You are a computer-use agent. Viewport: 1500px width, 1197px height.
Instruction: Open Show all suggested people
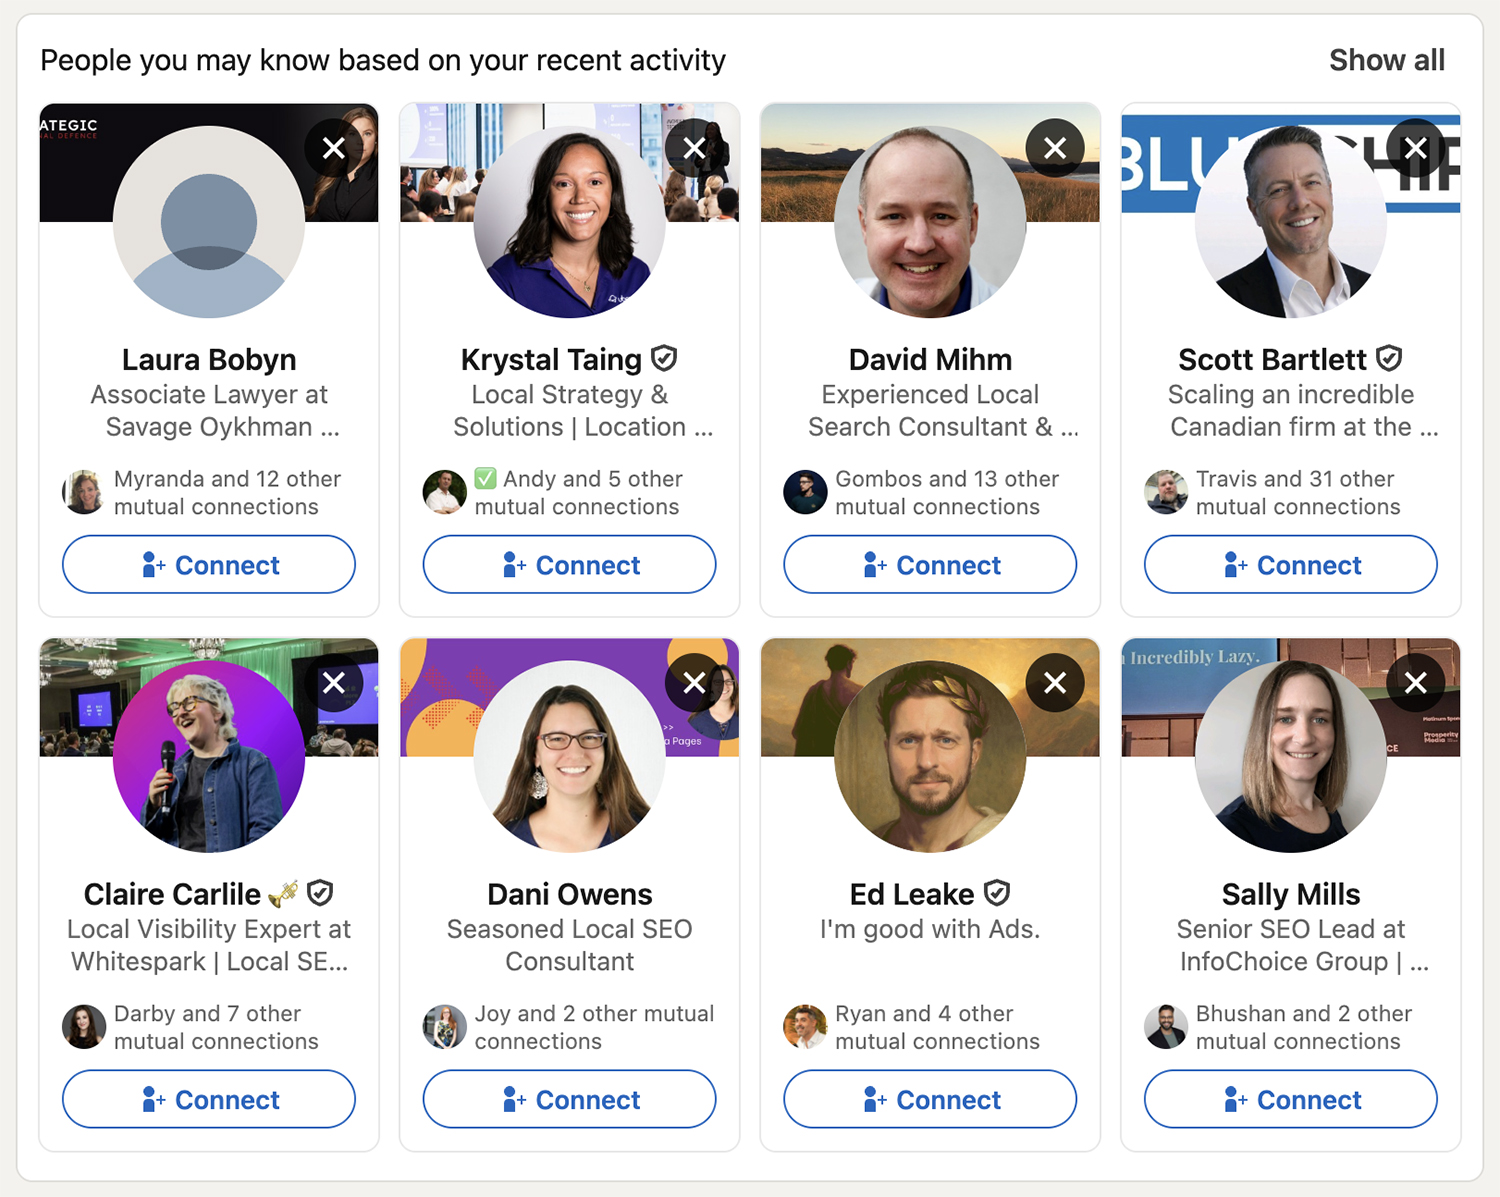pyautogui.click(x=1387, y=60)
